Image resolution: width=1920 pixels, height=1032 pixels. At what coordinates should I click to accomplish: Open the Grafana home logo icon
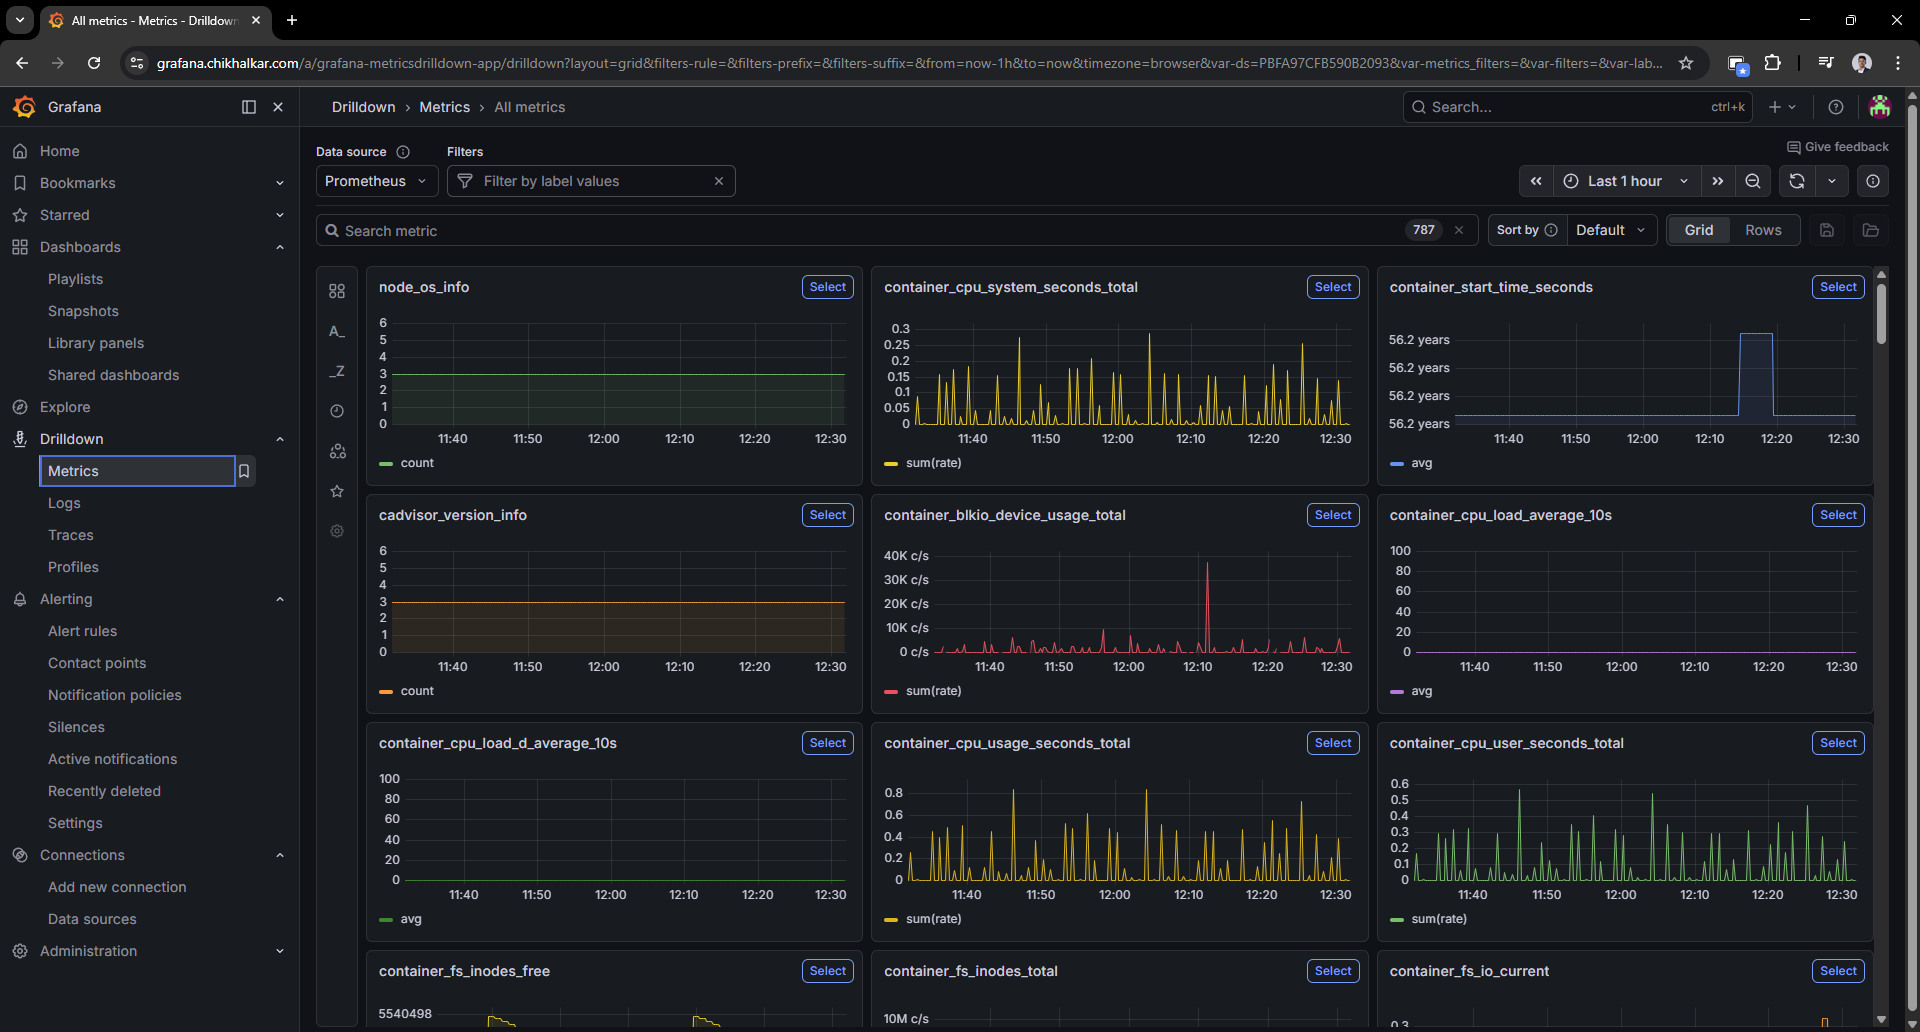coord(24,107)
